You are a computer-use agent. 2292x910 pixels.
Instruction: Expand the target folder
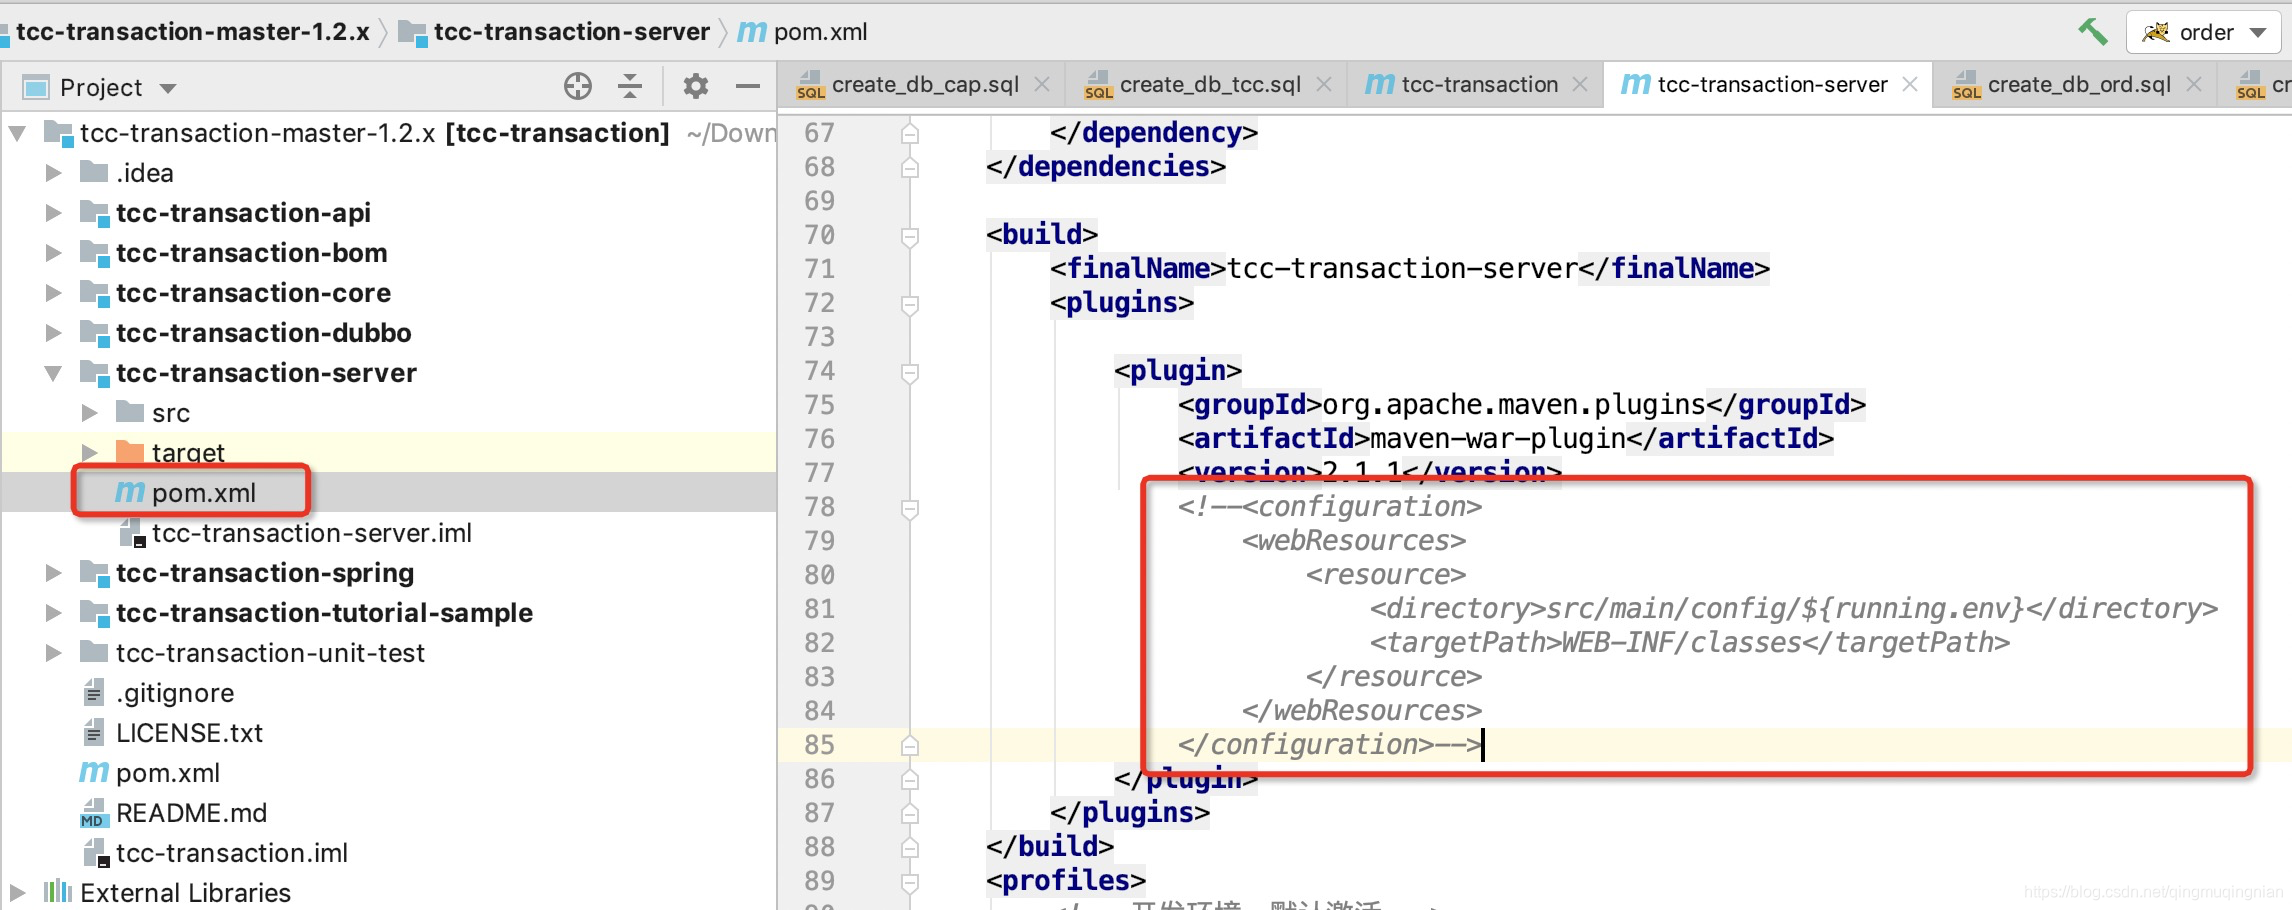point(89,453)
